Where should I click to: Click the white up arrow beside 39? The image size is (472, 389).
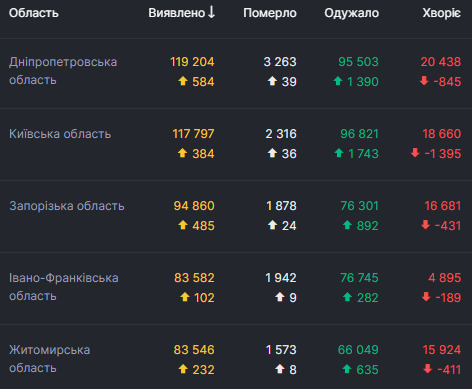272,81
